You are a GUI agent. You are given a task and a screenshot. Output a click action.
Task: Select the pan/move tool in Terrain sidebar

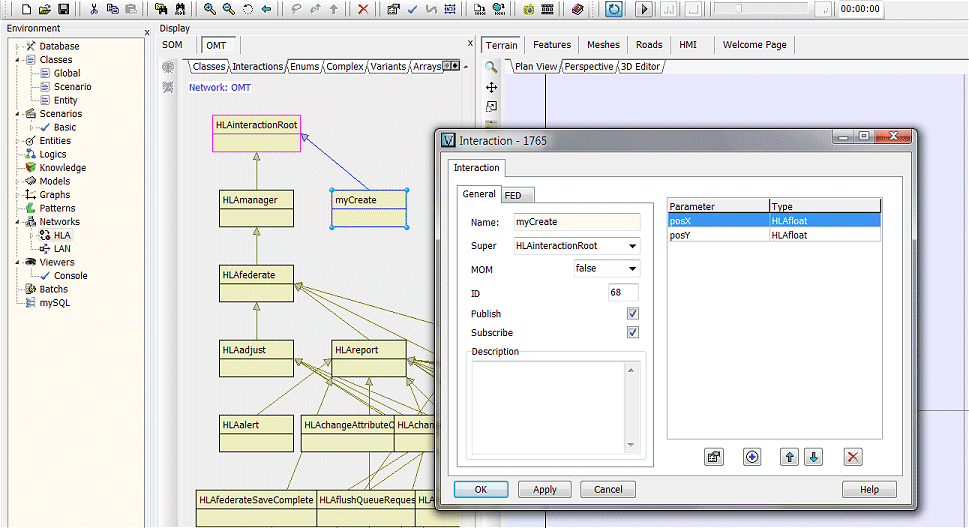pyautogui.click(x=491, y=88)
